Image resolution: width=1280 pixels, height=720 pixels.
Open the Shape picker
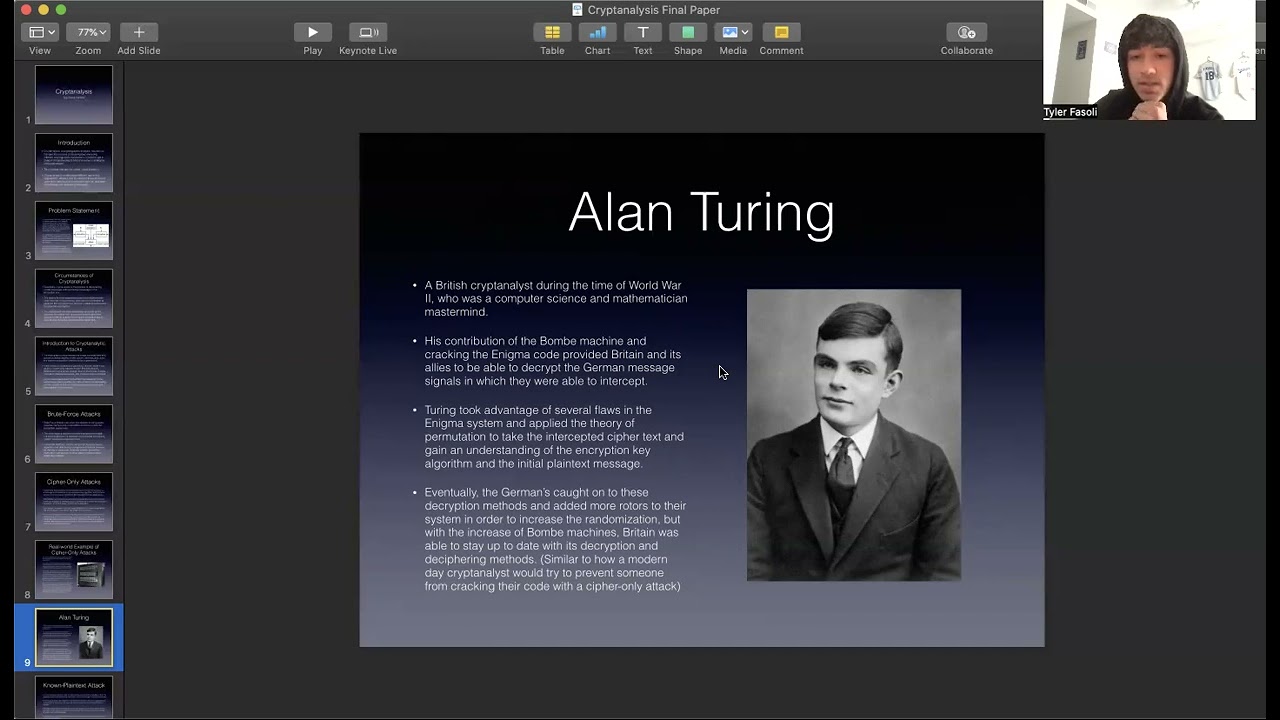[688, 33]
